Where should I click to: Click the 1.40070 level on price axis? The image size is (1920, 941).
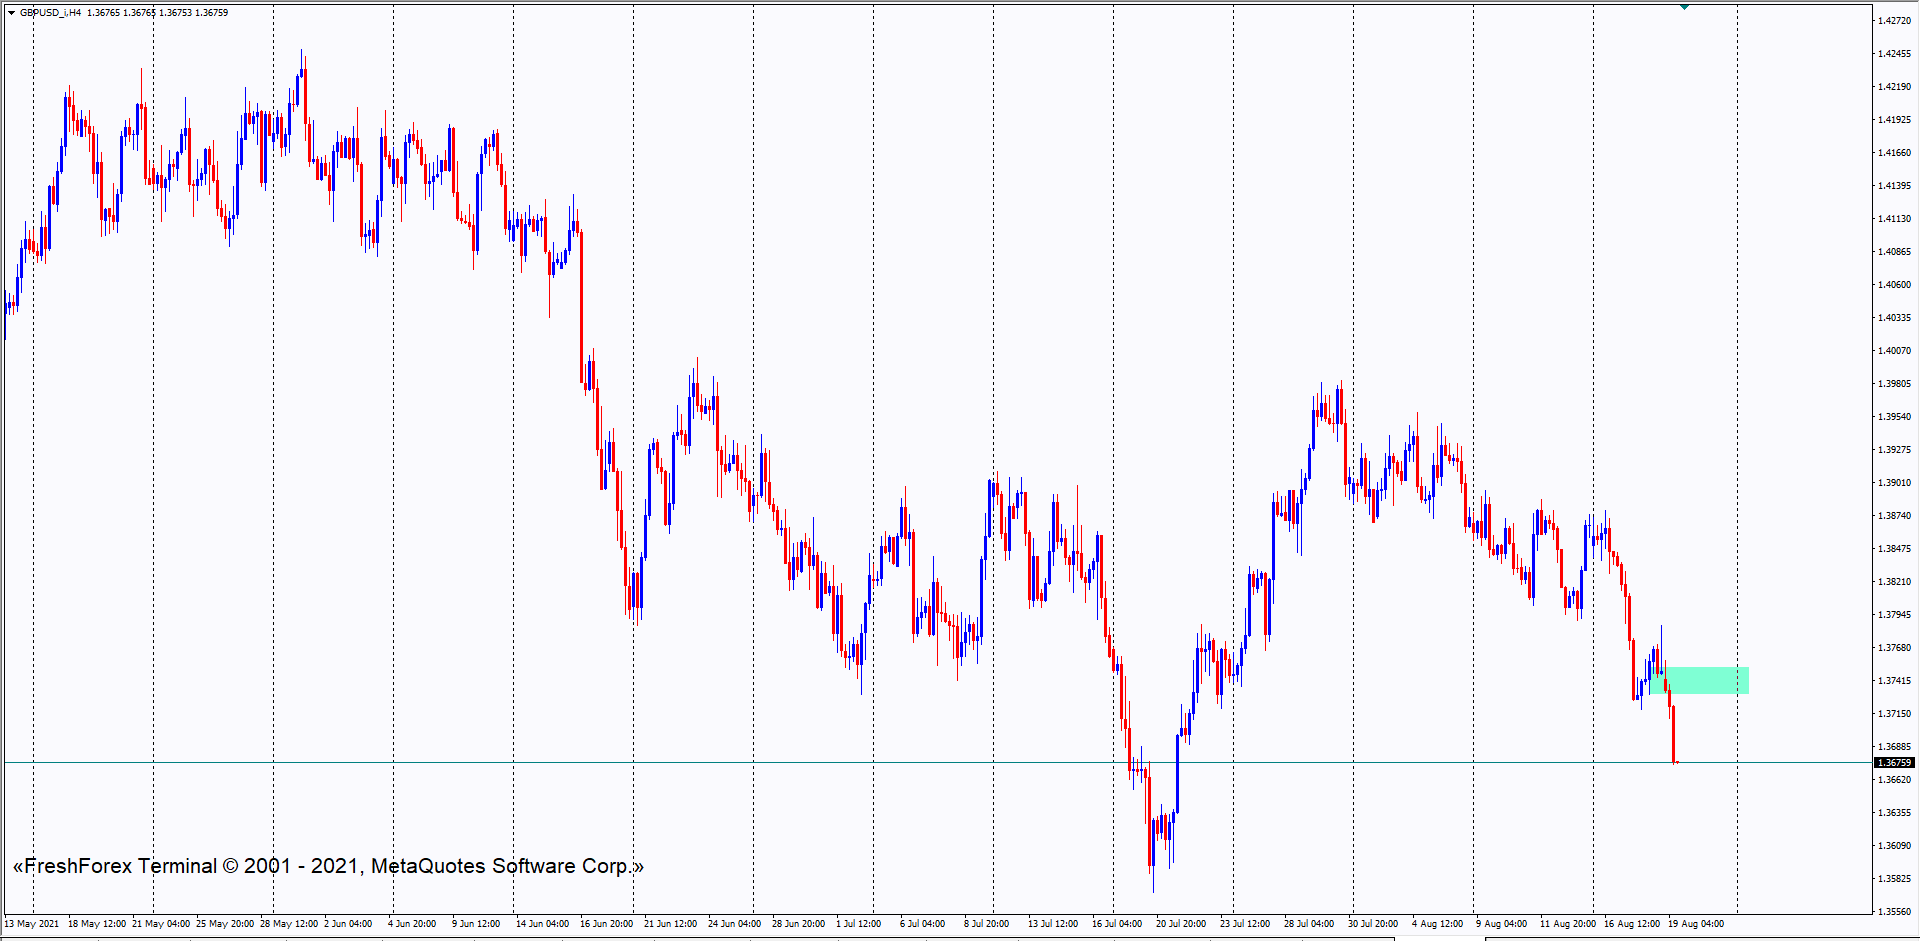1894,351
